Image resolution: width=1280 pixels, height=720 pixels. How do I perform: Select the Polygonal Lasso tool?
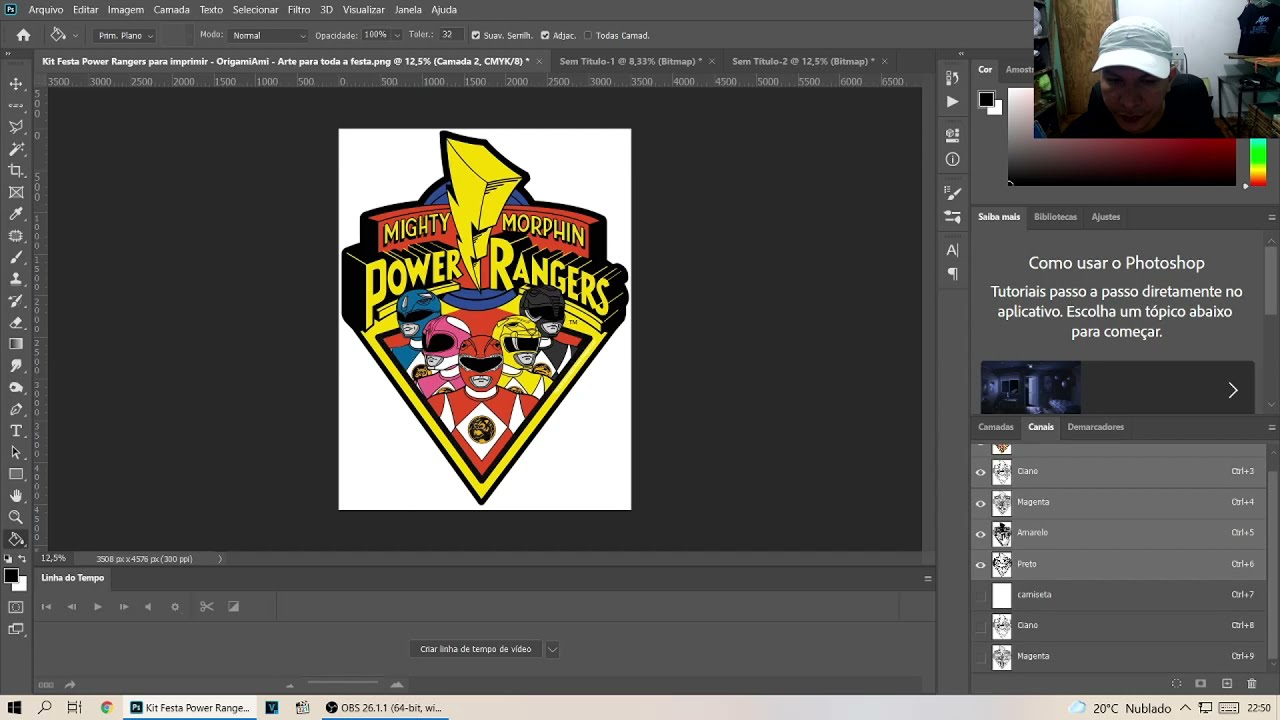tap(16, 127)
